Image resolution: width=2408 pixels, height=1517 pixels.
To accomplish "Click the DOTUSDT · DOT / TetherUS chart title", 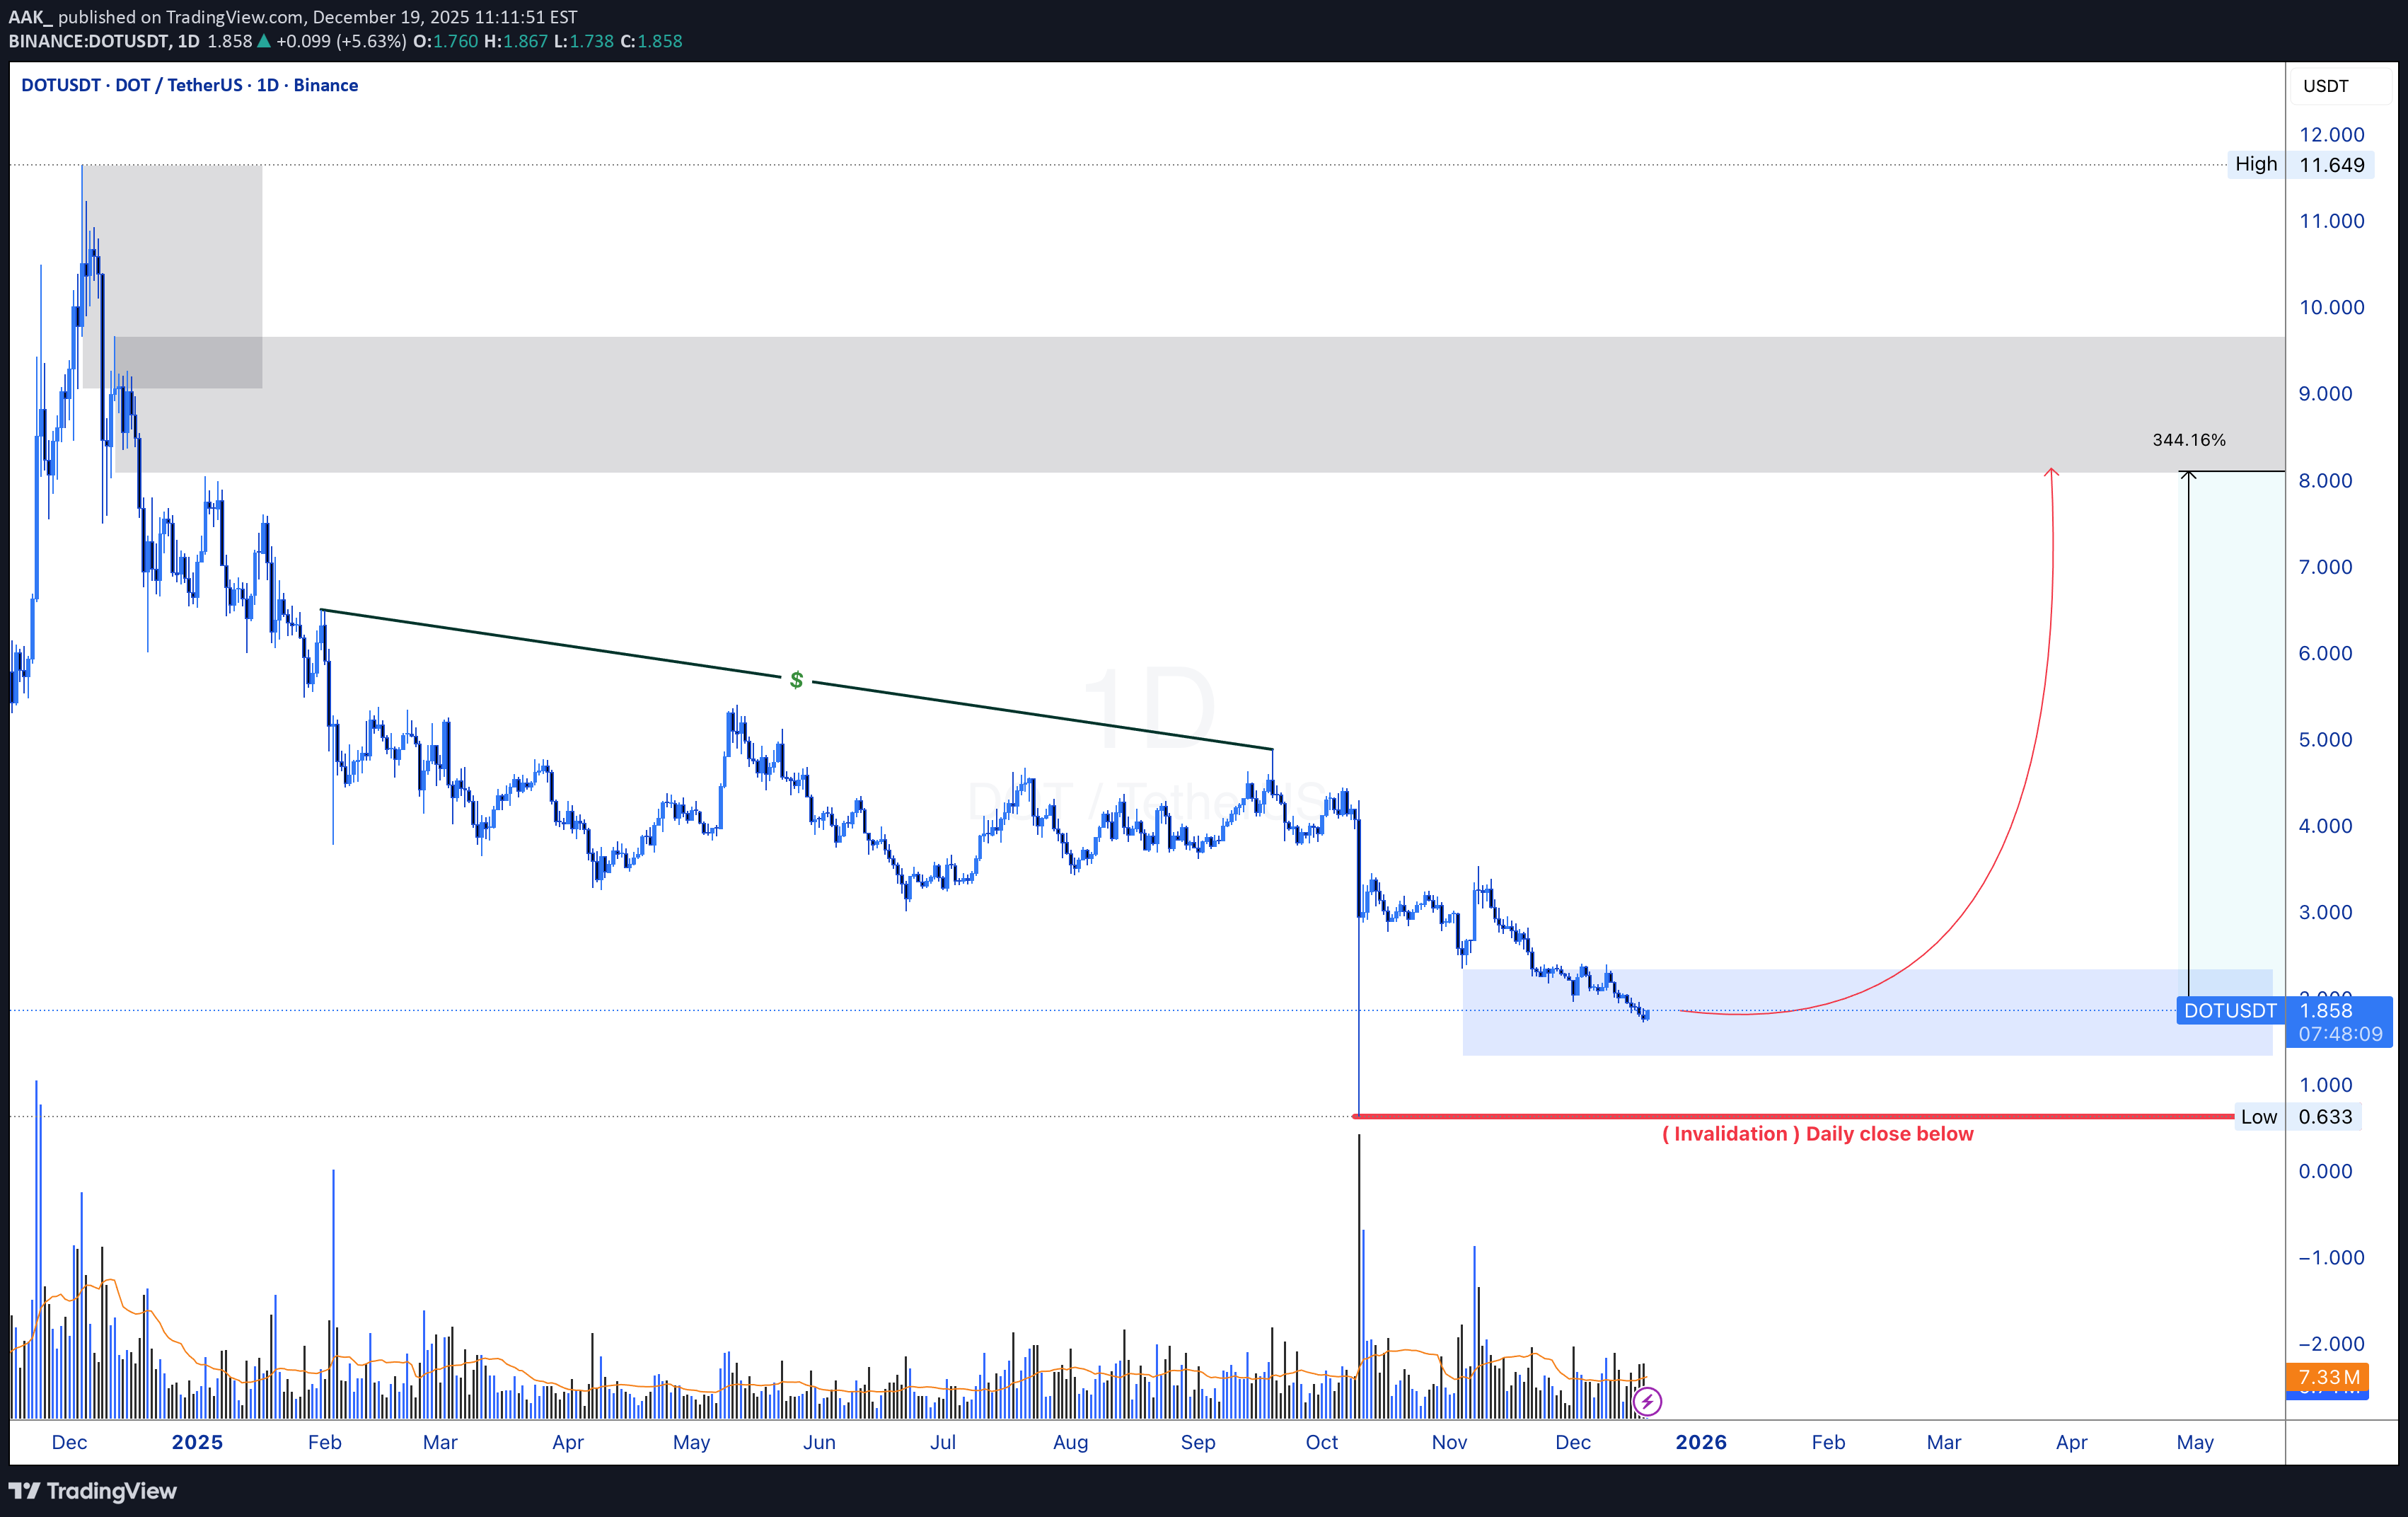I will click(189, 85).
